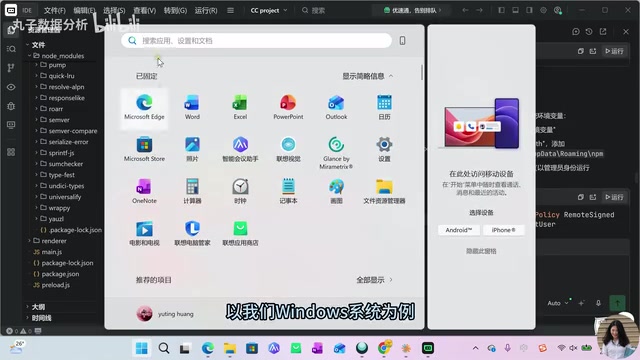Expand the 大纲 outline section
This screenshot has height=360, width=640.
pyautogui.click(x=38, y=307)
